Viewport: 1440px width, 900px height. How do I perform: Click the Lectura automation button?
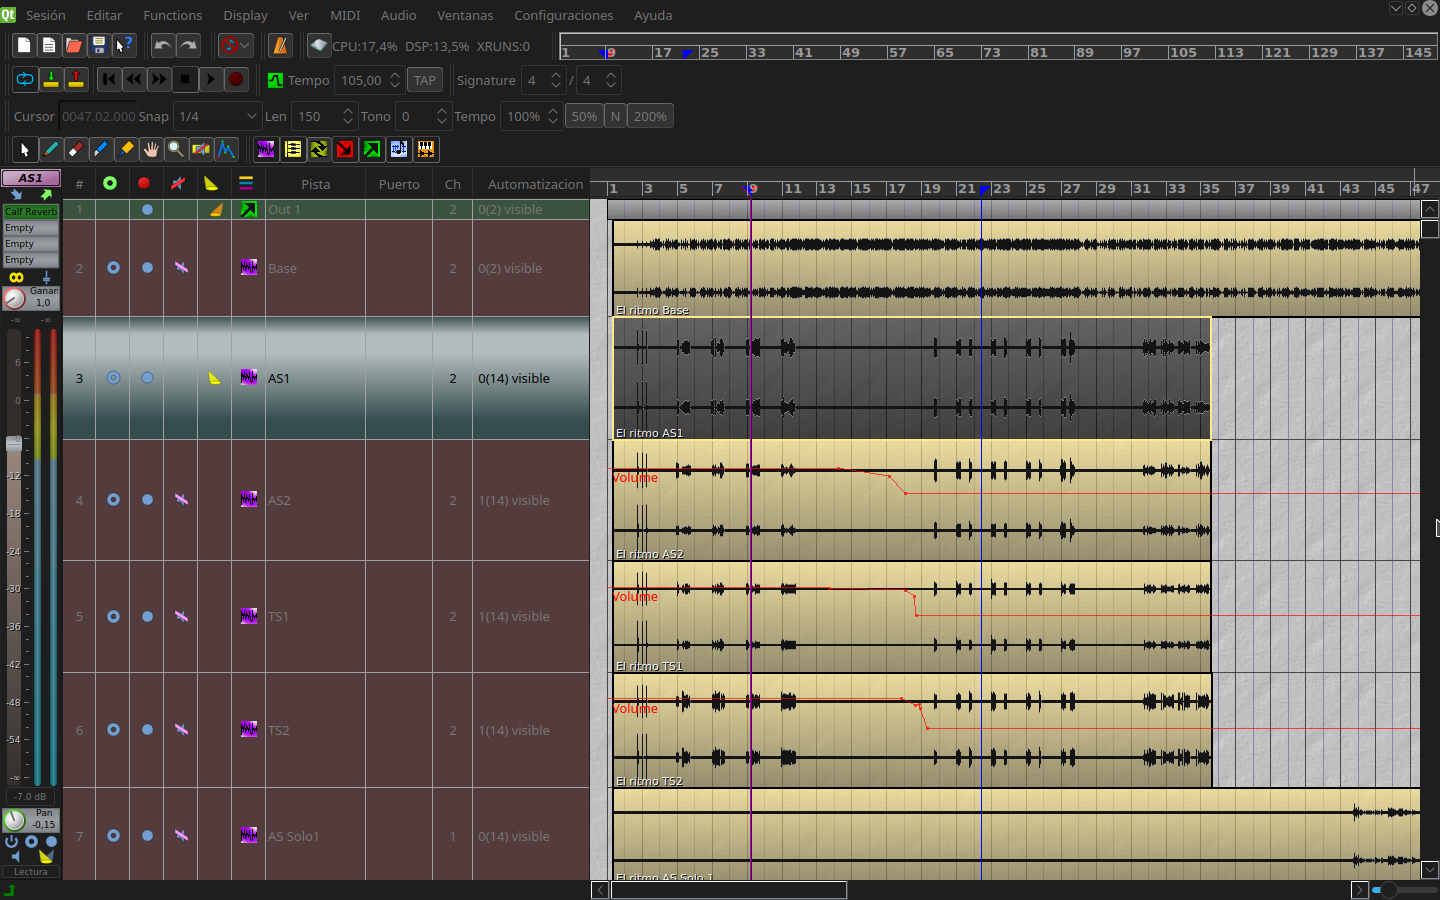tap(30, 871)
